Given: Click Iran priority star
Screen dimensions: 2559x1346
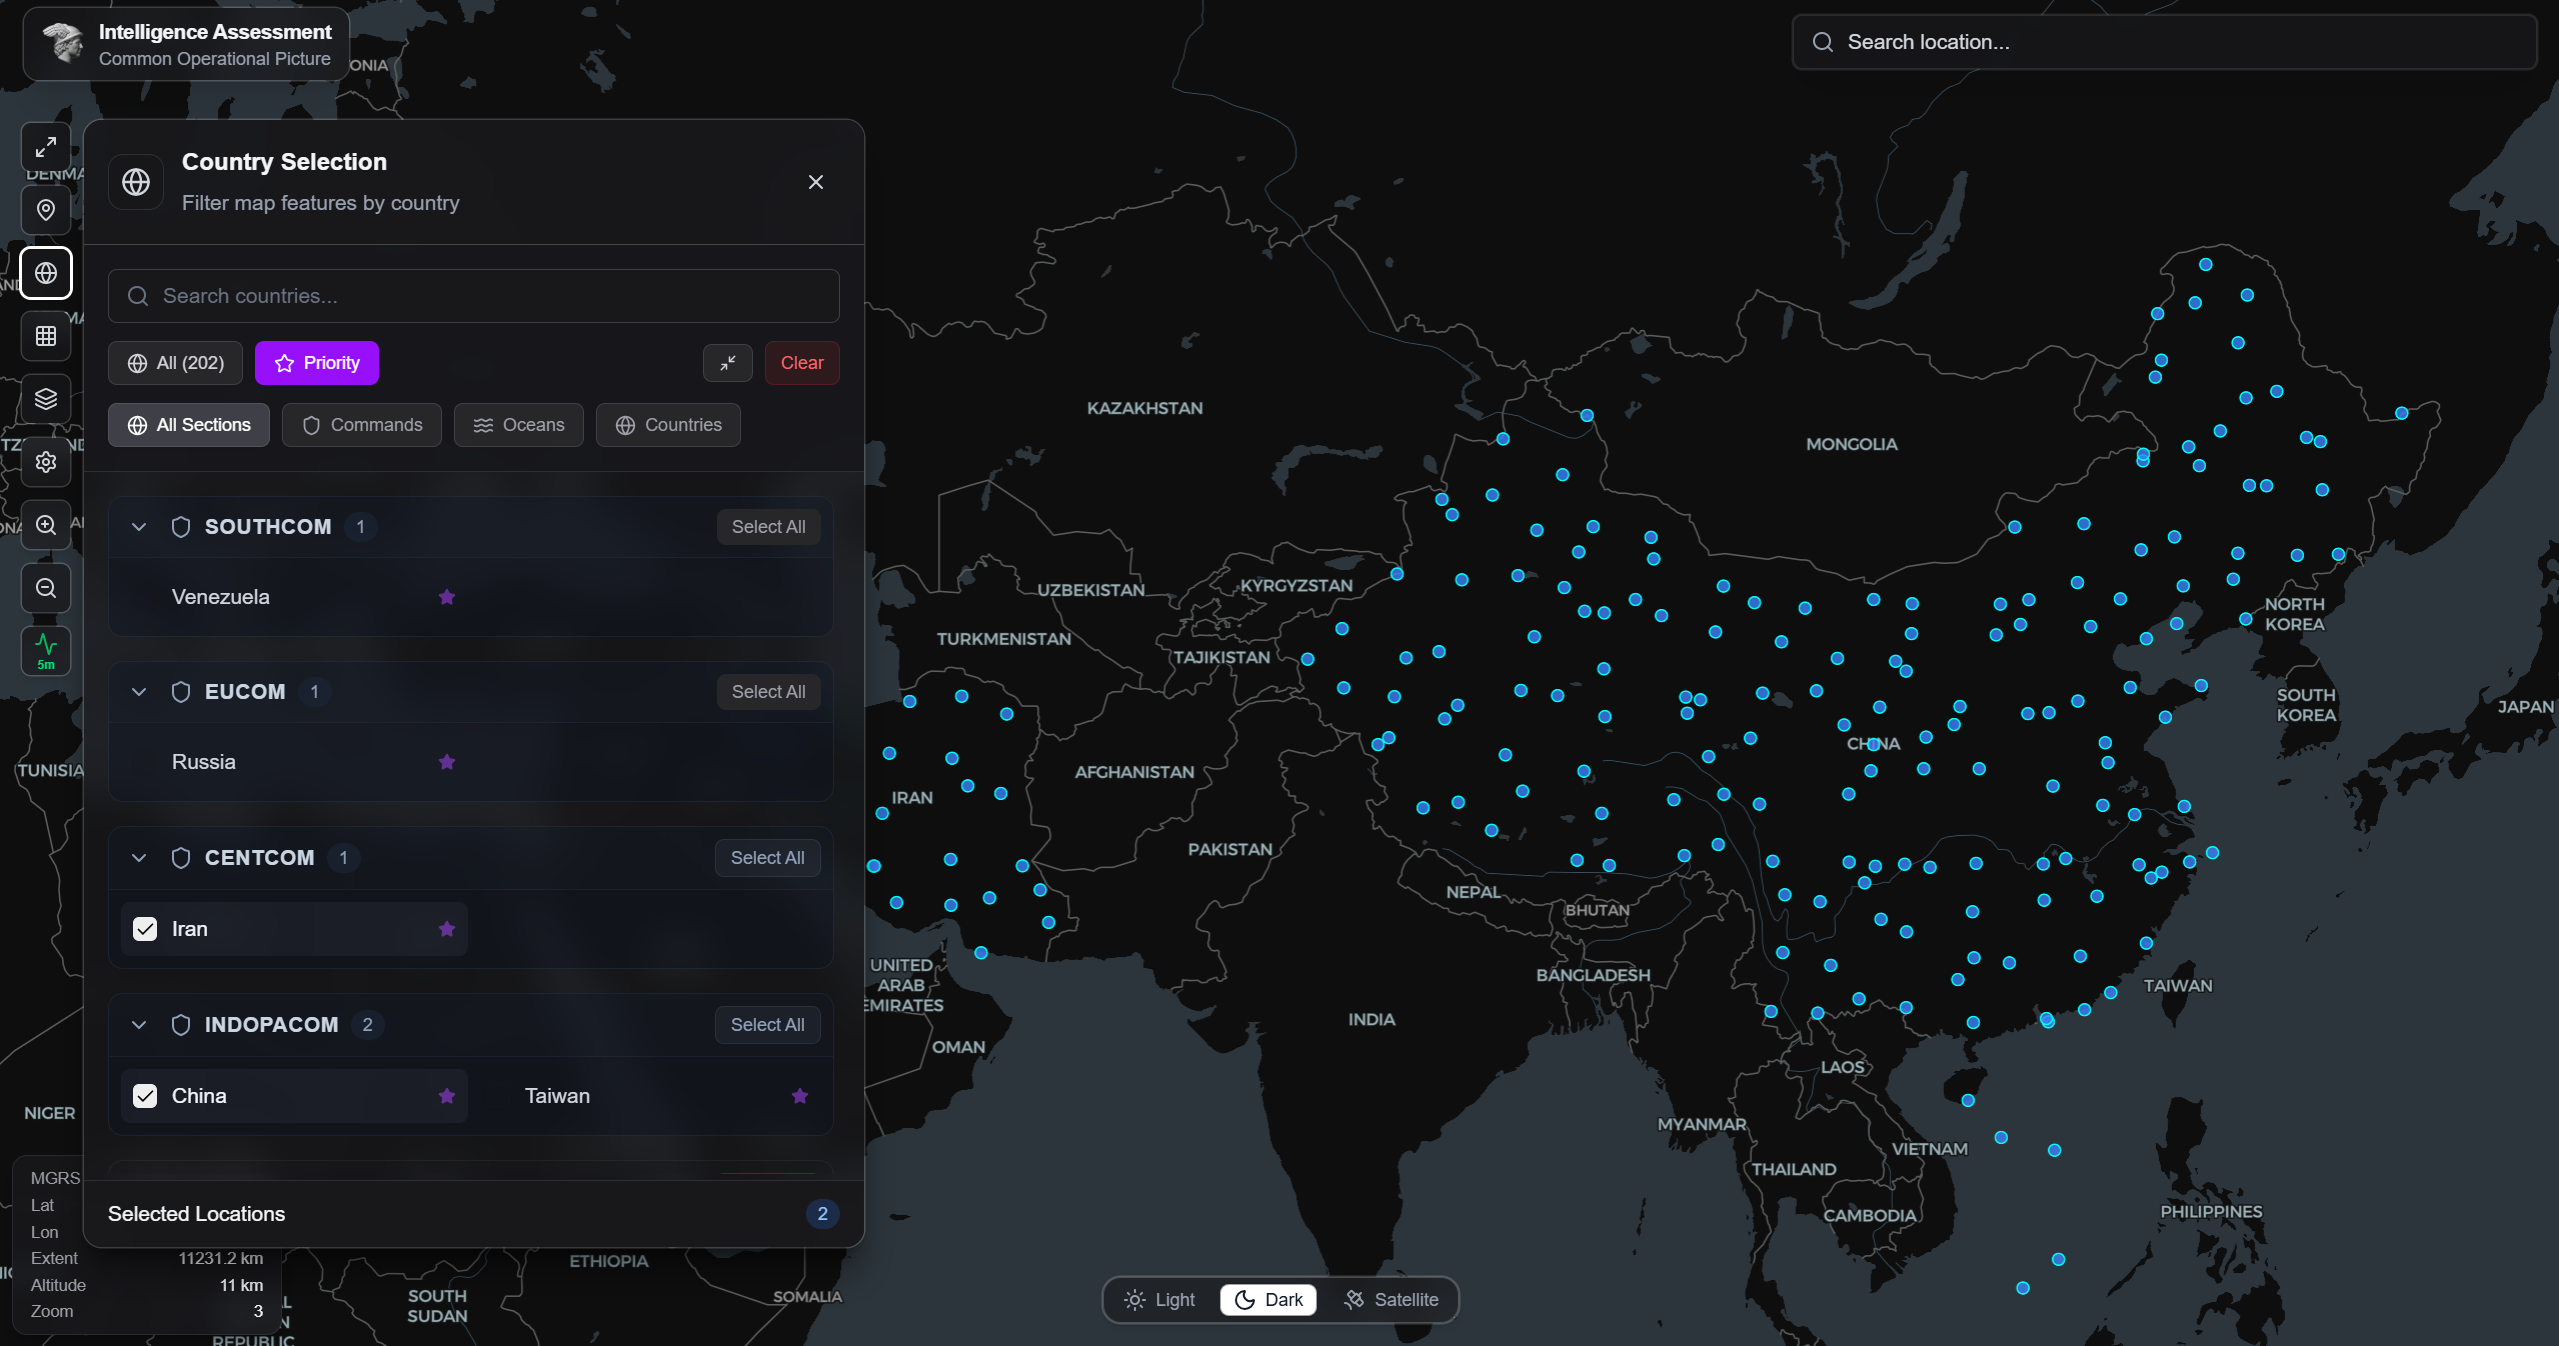Looking at the screenshot, I should 447,929.
